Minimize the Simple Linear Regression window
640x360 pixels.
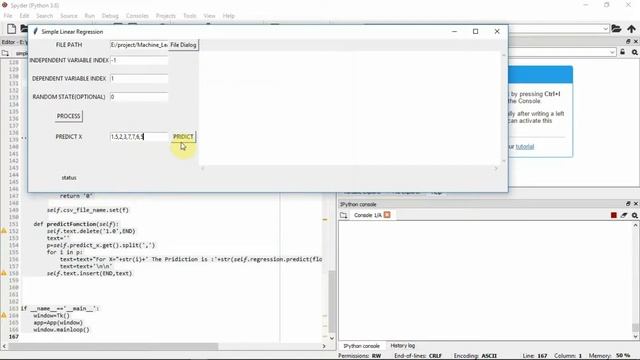[x=454, y=31]
